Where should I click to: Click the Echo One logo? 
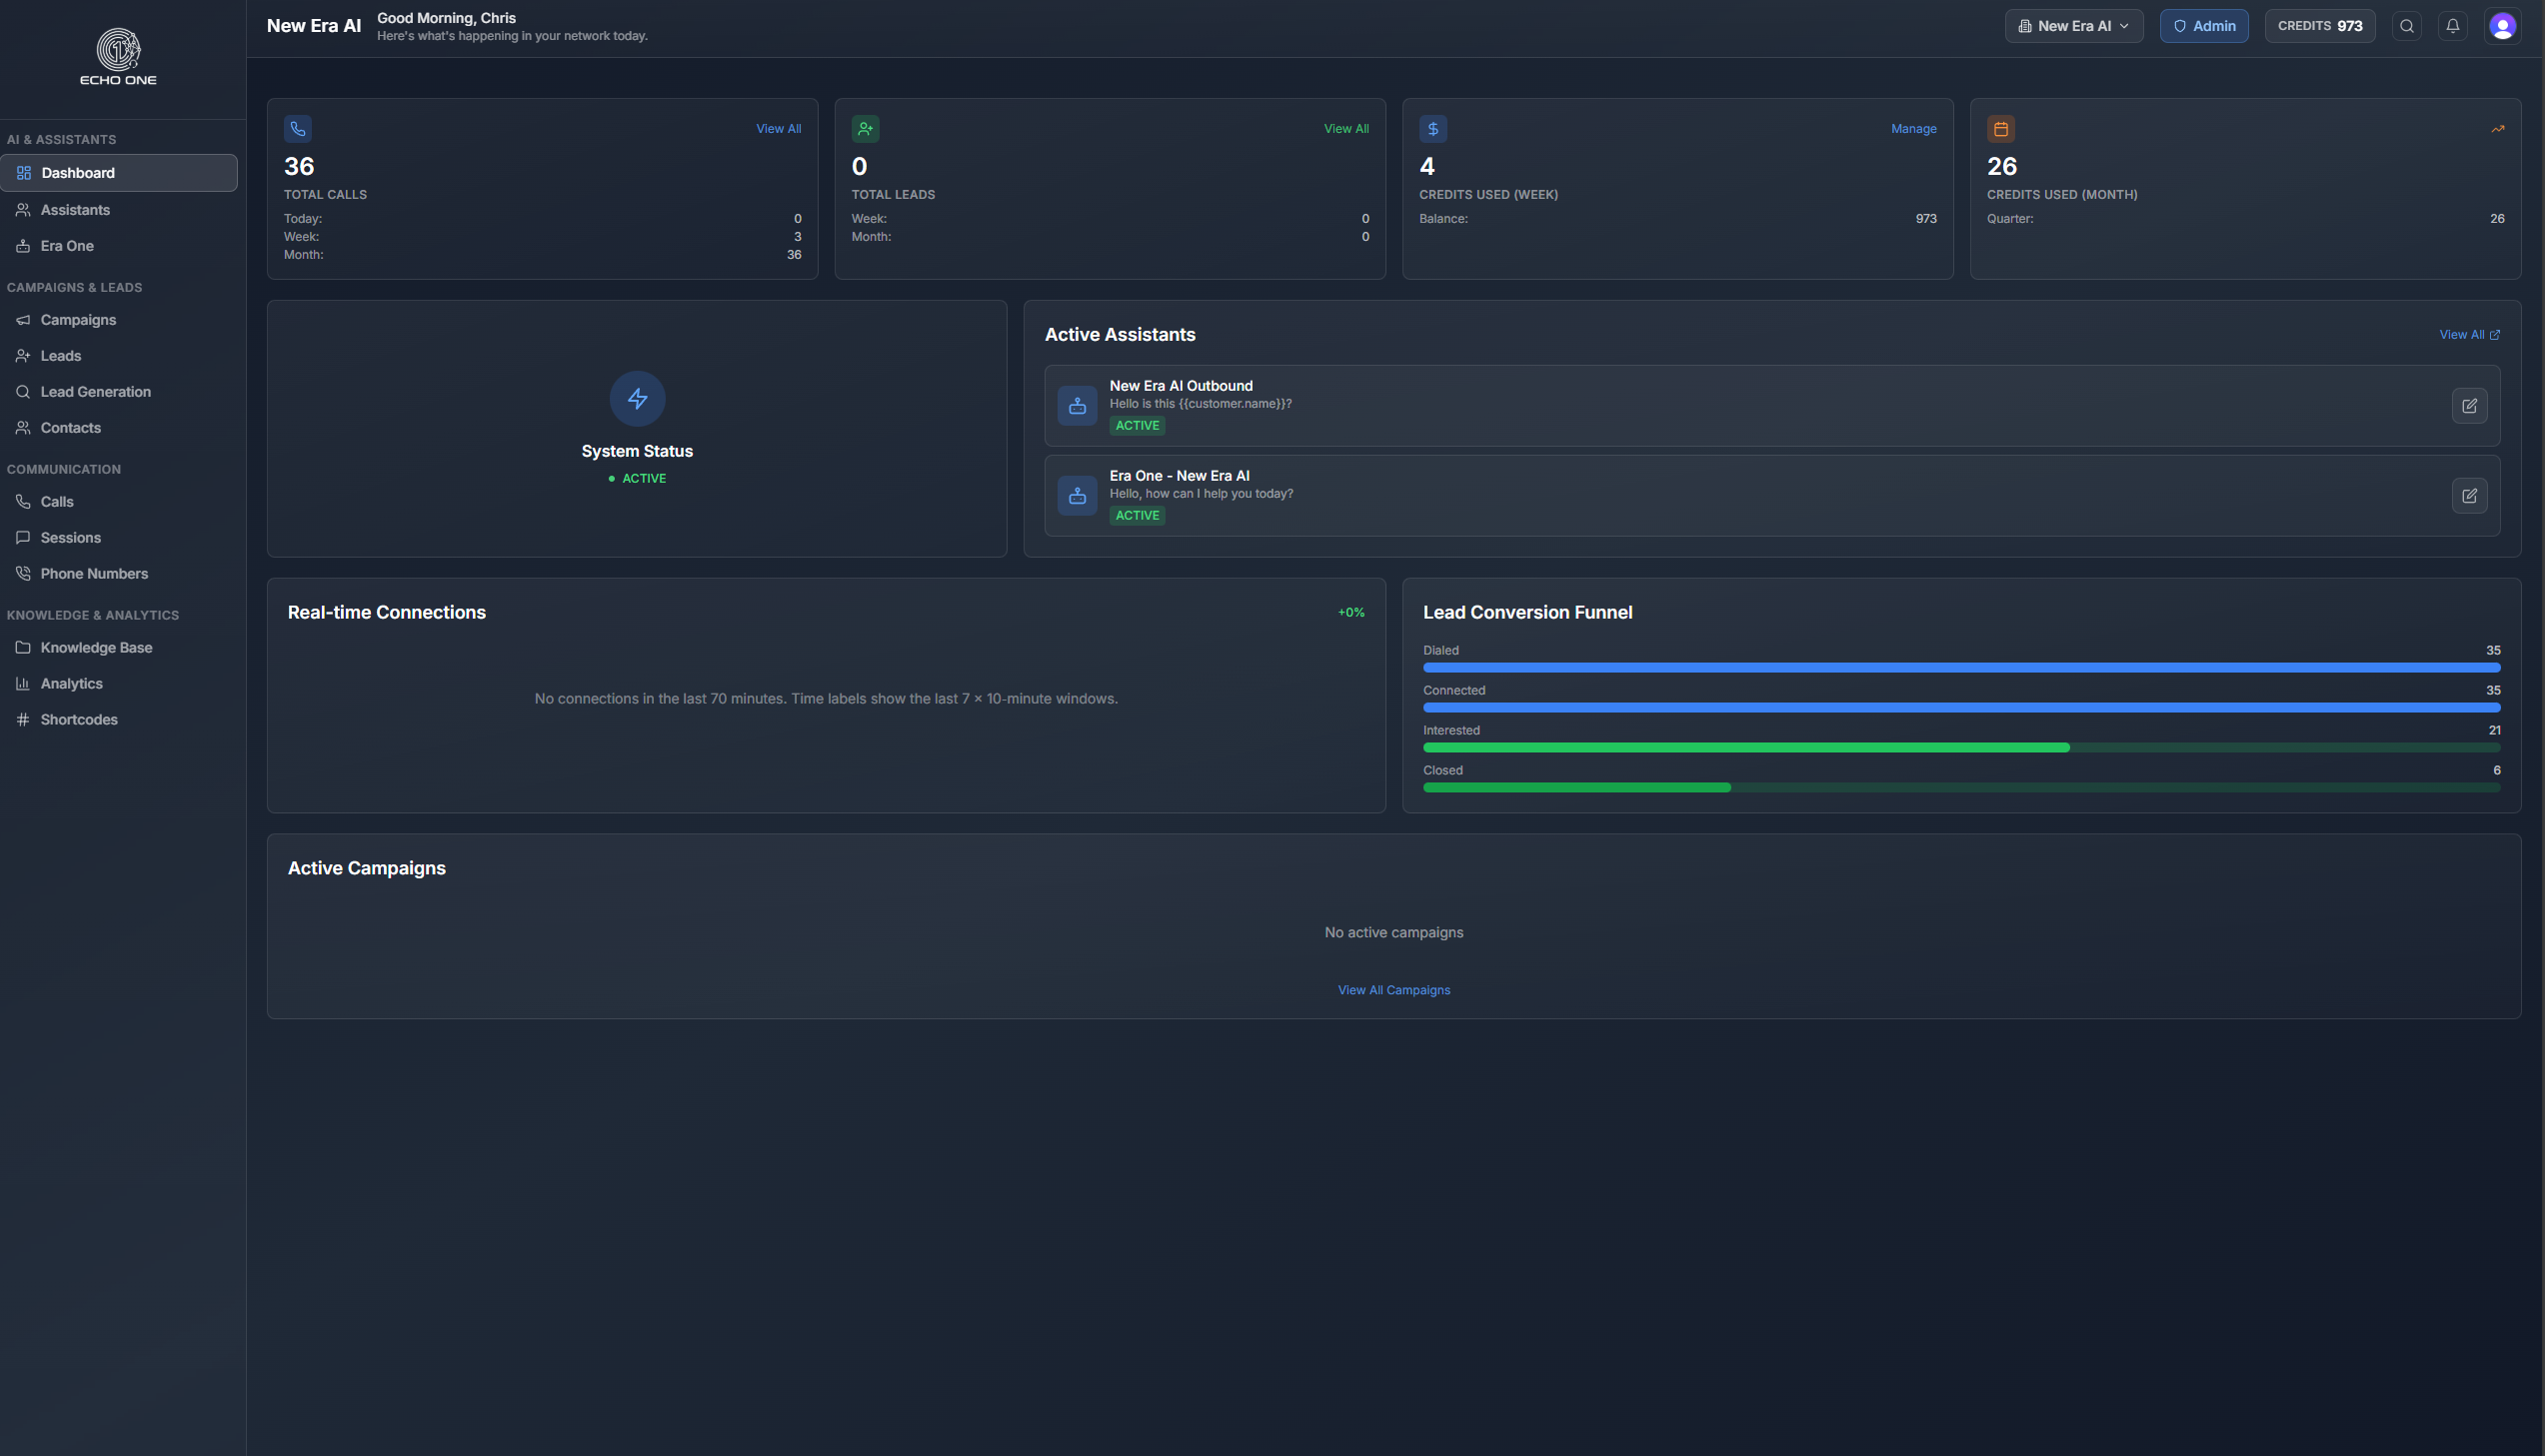click(118, 56)
